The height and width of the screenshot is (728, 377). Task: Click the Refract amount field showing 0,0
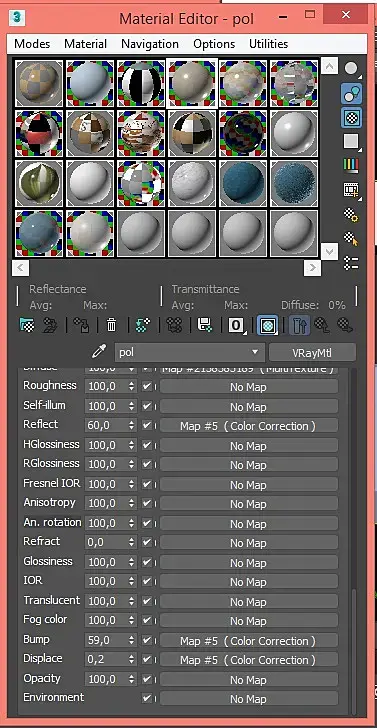point(106,542)
